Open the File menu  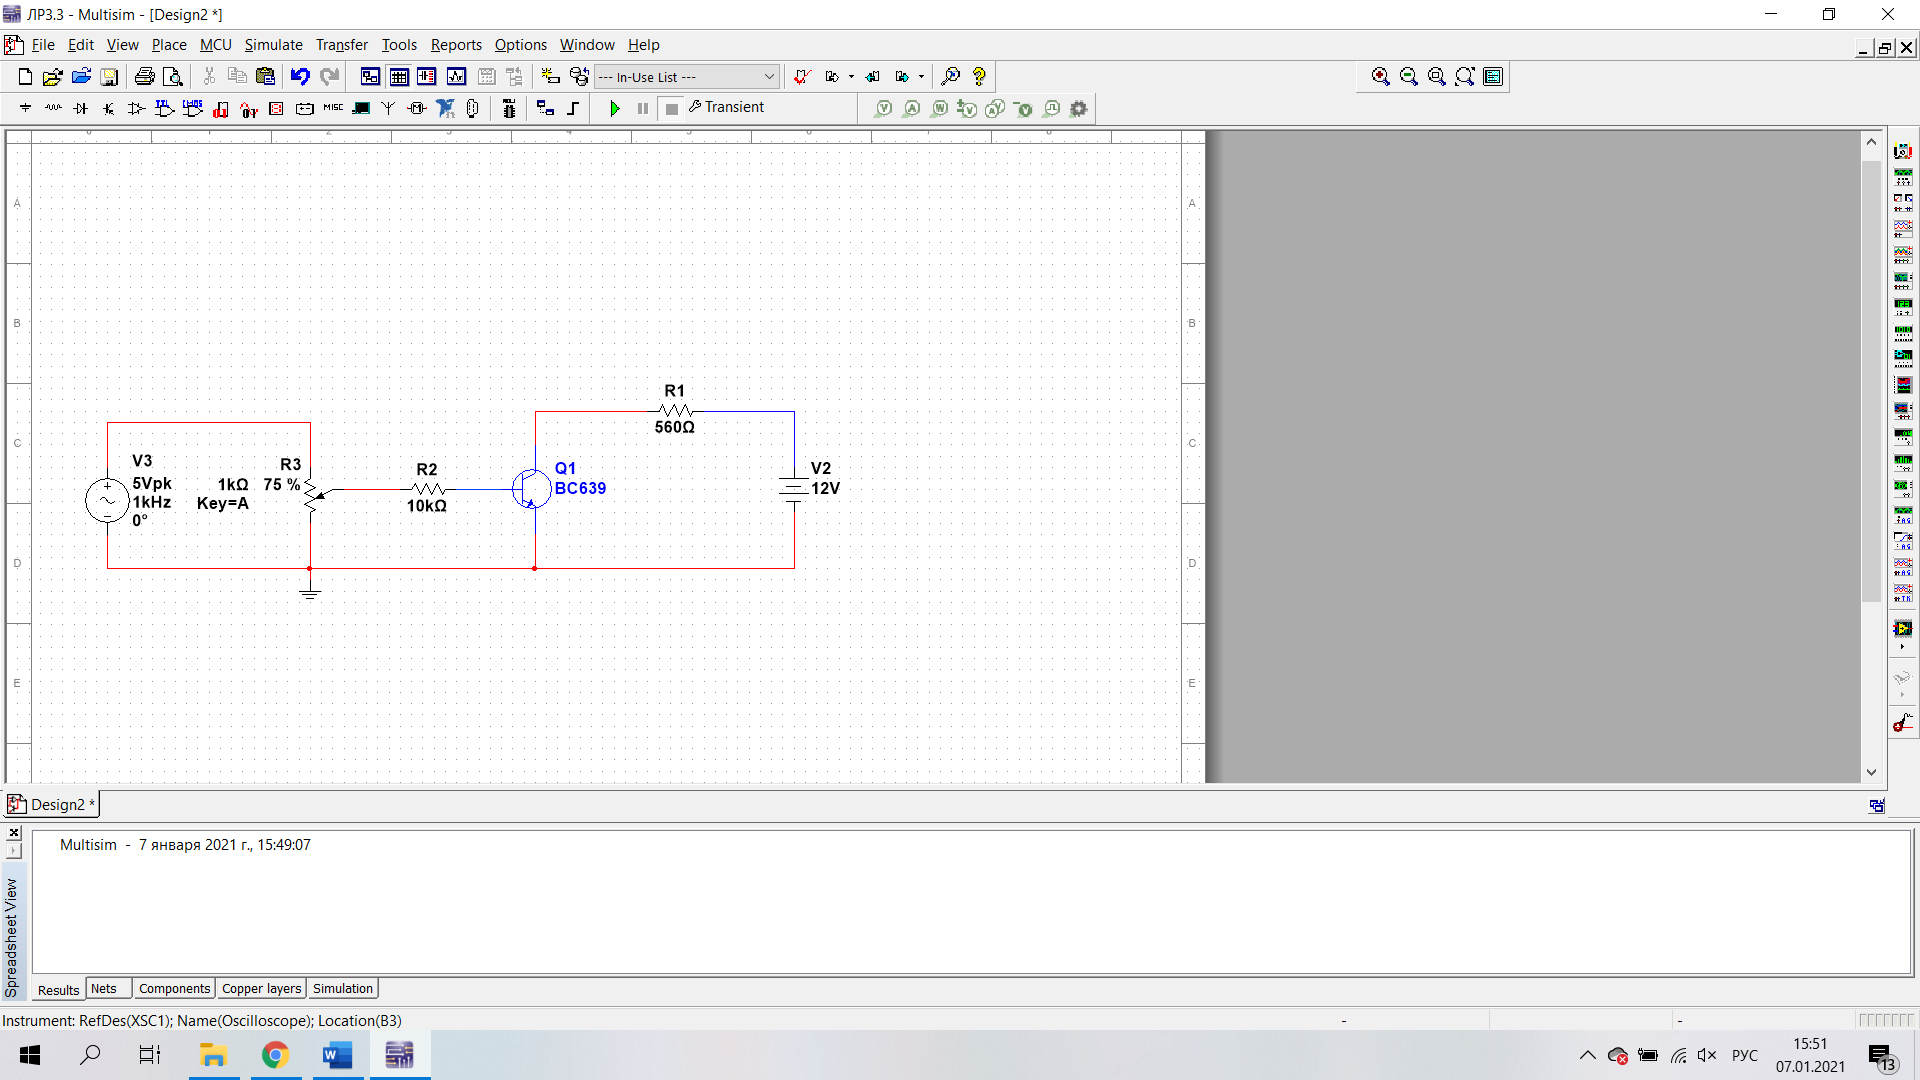pos(43,45)
